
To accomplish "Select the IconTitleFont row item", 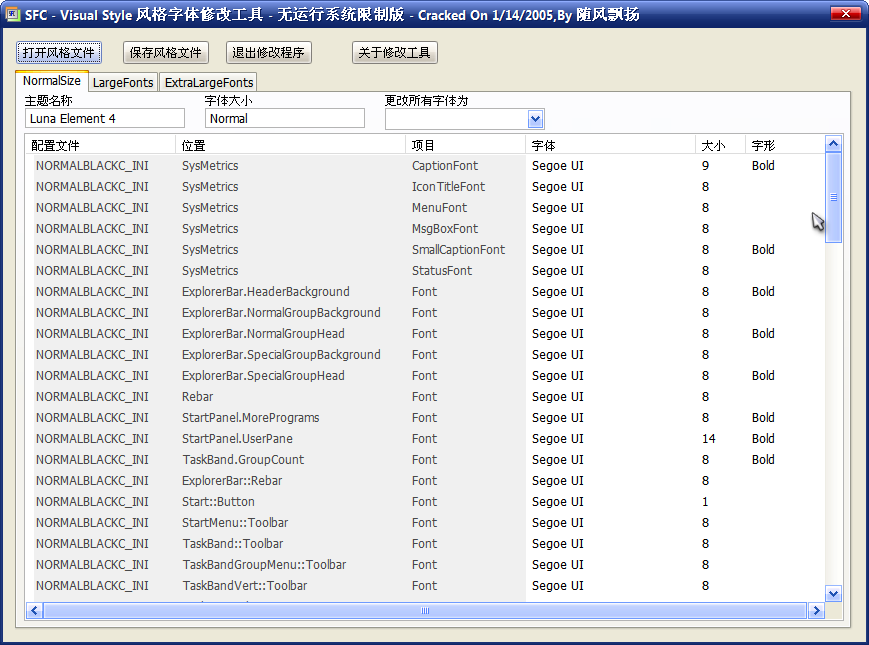I will tap(448, 187).
